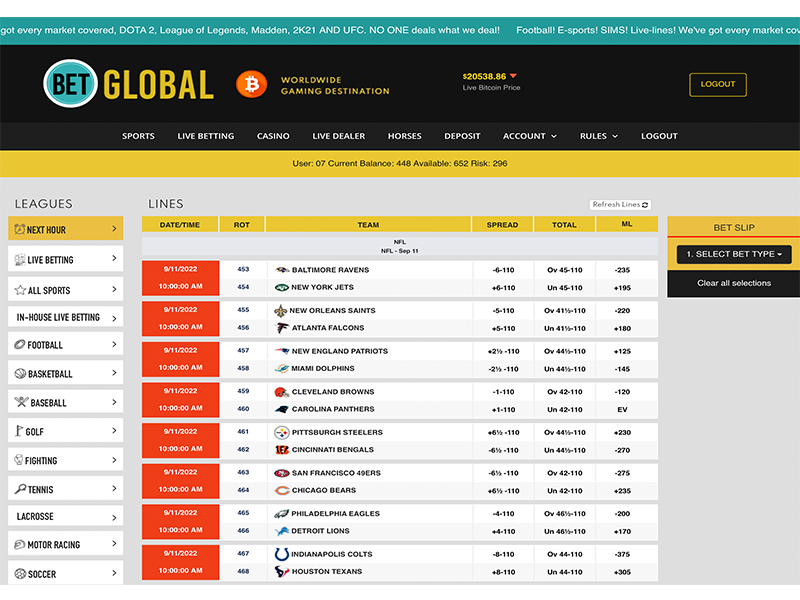
Task: Go to the Casino menu item
Action: (273, 136)
